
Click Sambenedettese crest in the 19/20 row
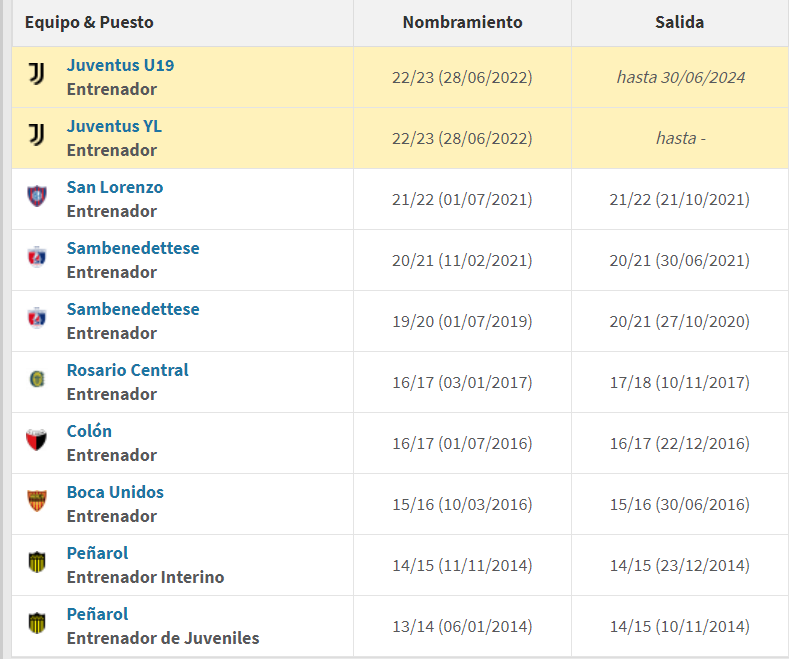tap(37, 318)
